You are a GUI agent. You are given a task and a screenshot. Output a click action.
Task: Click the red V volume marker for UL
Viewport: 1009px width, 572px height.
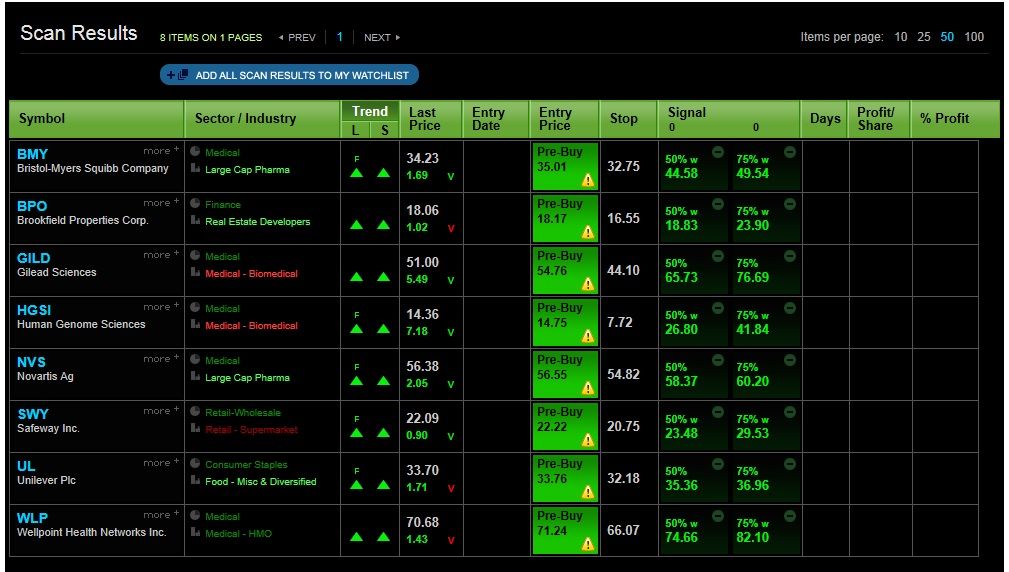click(x=450, y=488)
